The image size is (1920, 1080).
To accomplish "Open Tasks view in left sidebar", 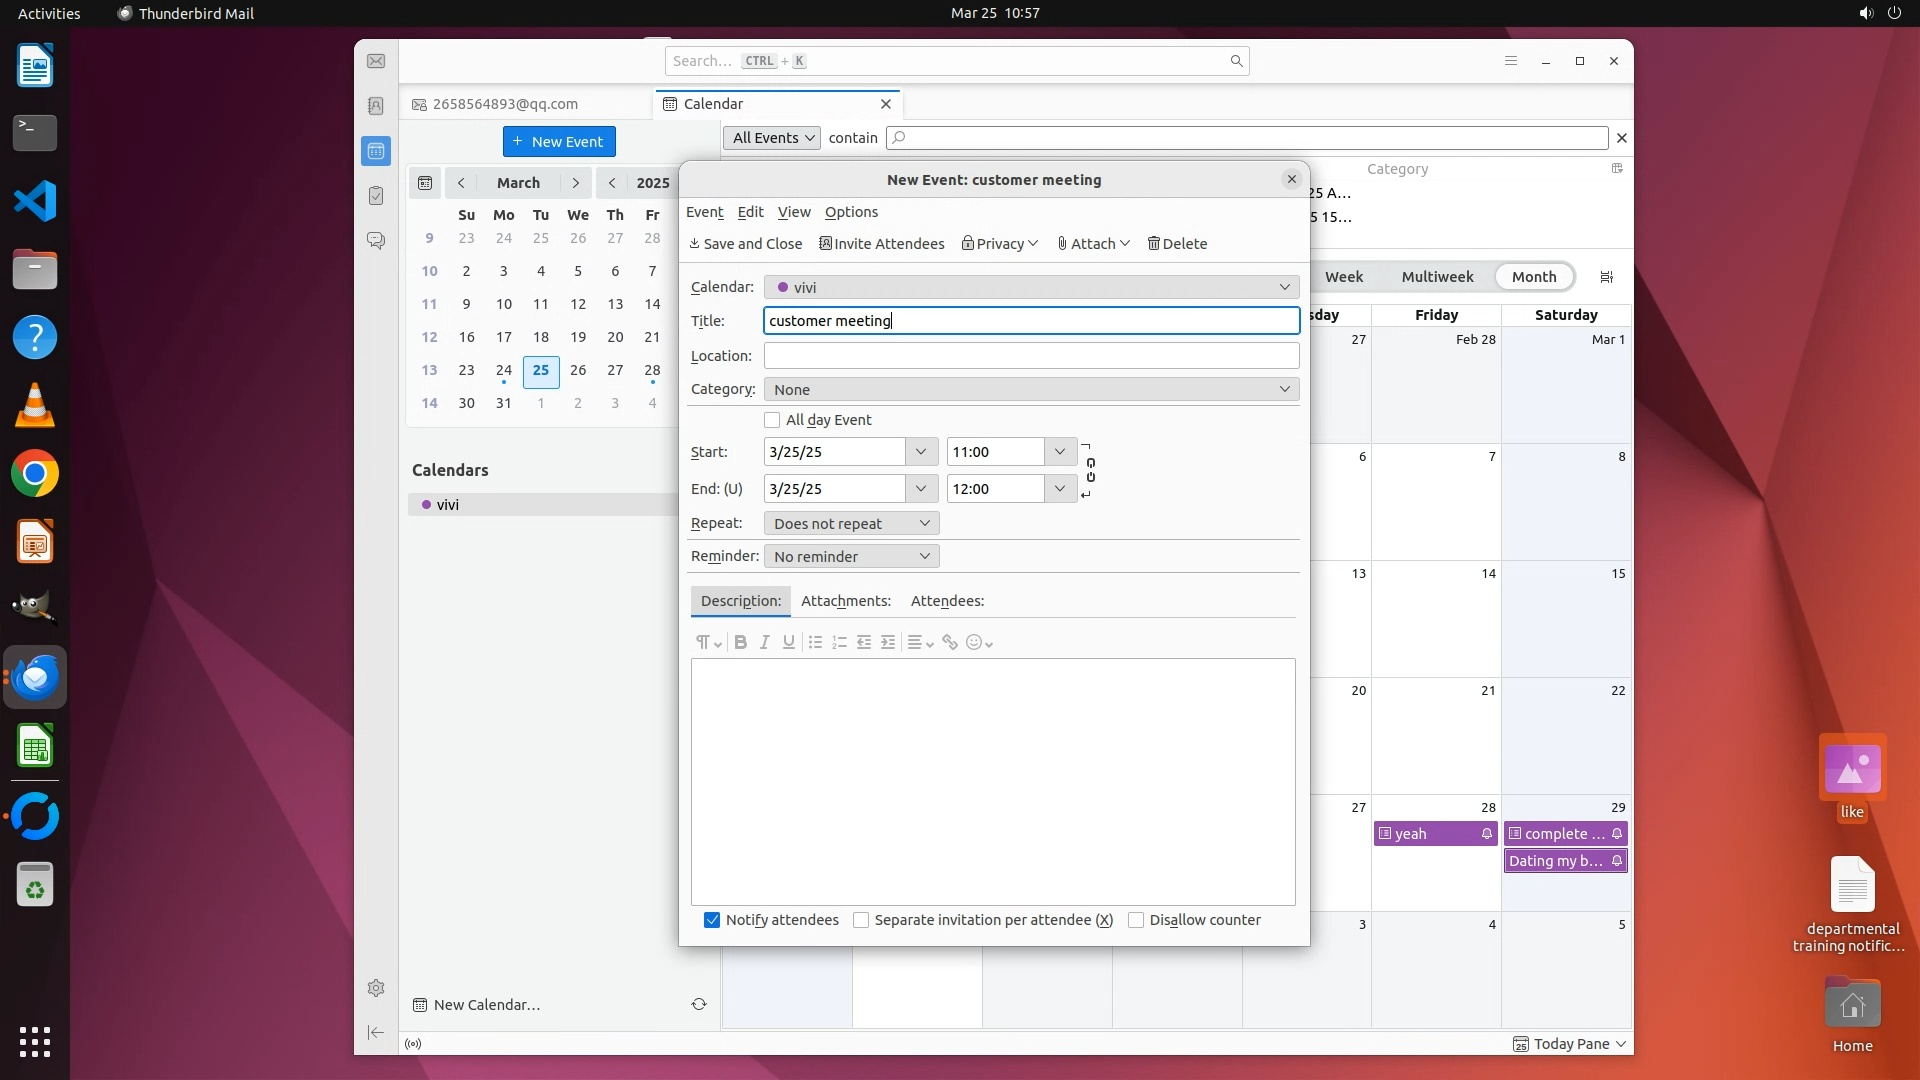I will (x=376, y=196).
